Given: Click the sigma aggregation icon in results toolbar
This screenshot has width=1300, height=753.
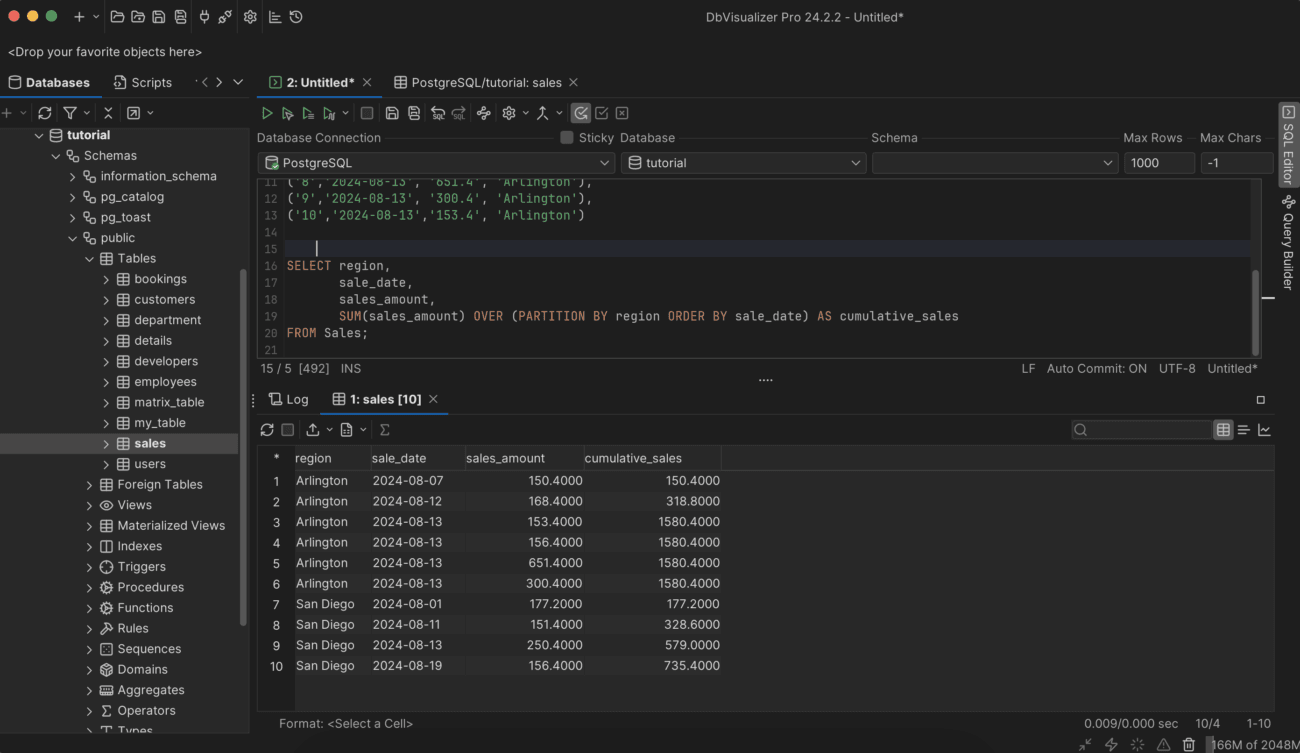Looking at the screenshot, I should pos(385,429).
